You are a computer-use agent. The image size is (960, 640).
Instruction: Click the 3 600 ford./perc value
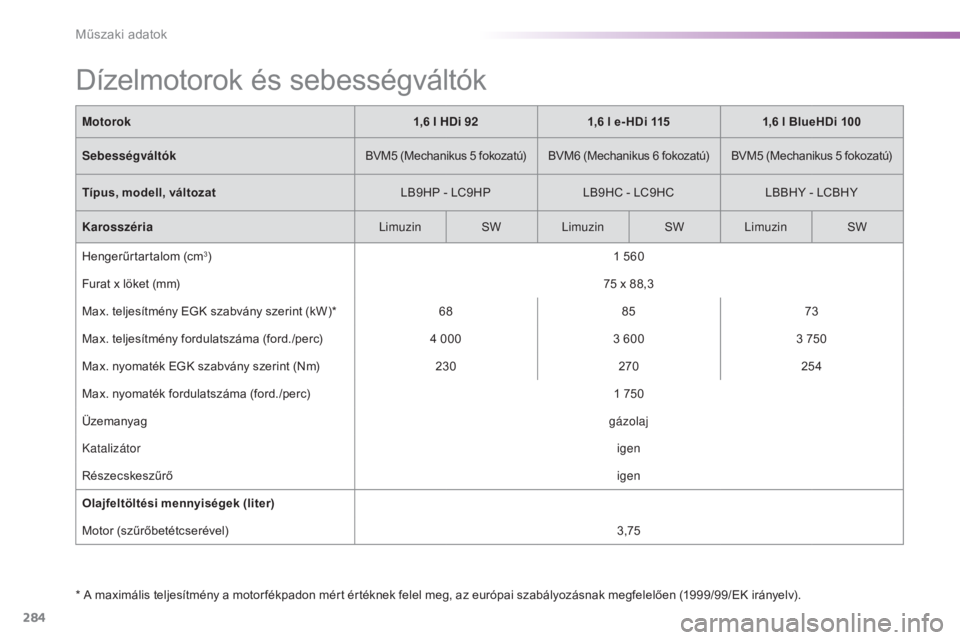[629, 339]
